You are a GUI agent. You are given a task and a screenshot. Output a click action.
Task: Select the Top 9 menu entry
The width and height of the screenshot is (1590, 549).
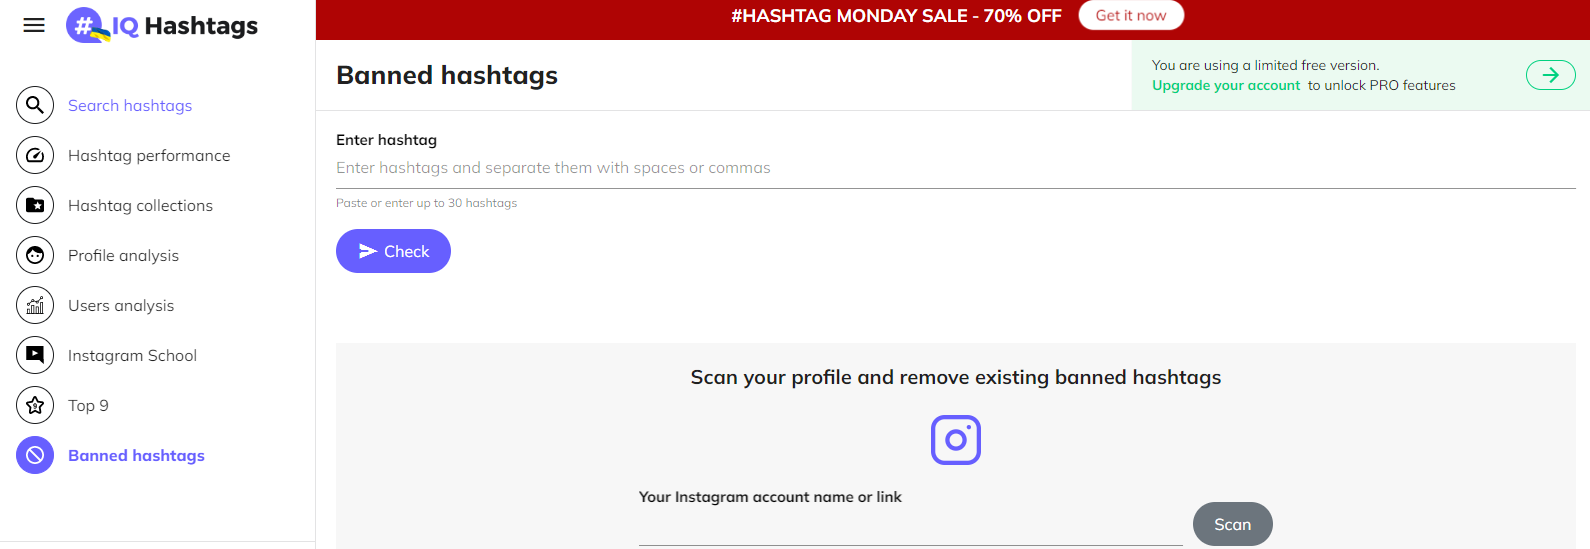[x=88, y=405]
